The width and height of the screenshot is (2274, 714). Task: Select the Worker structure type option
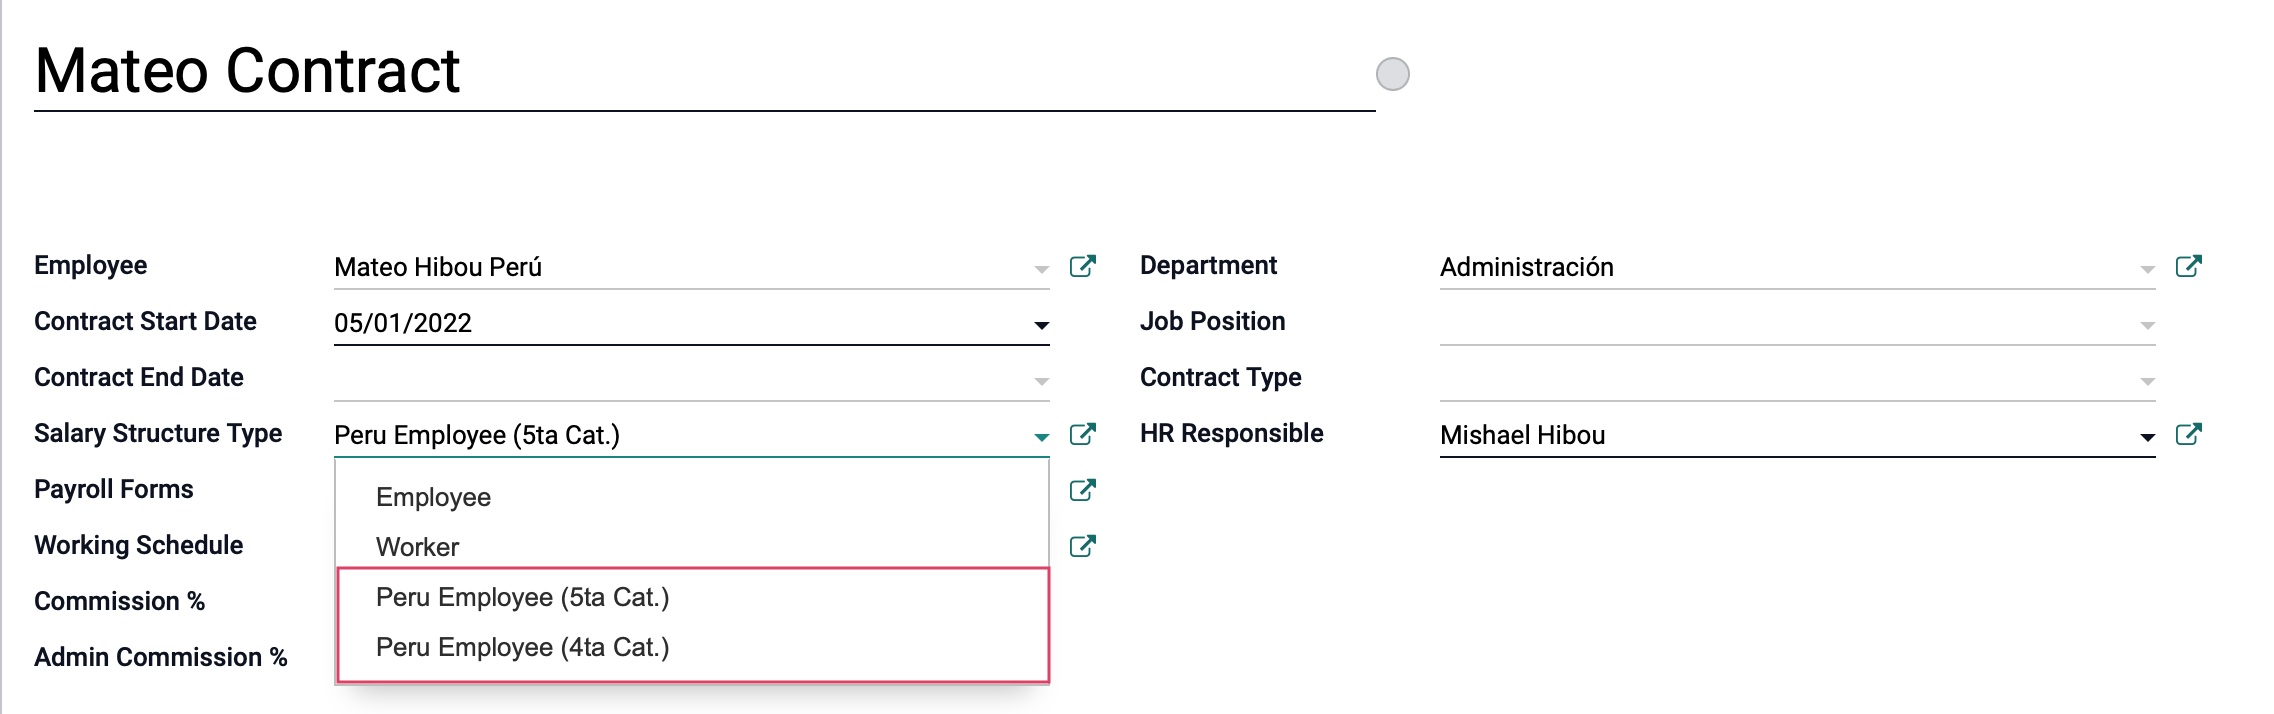[692, 547]
